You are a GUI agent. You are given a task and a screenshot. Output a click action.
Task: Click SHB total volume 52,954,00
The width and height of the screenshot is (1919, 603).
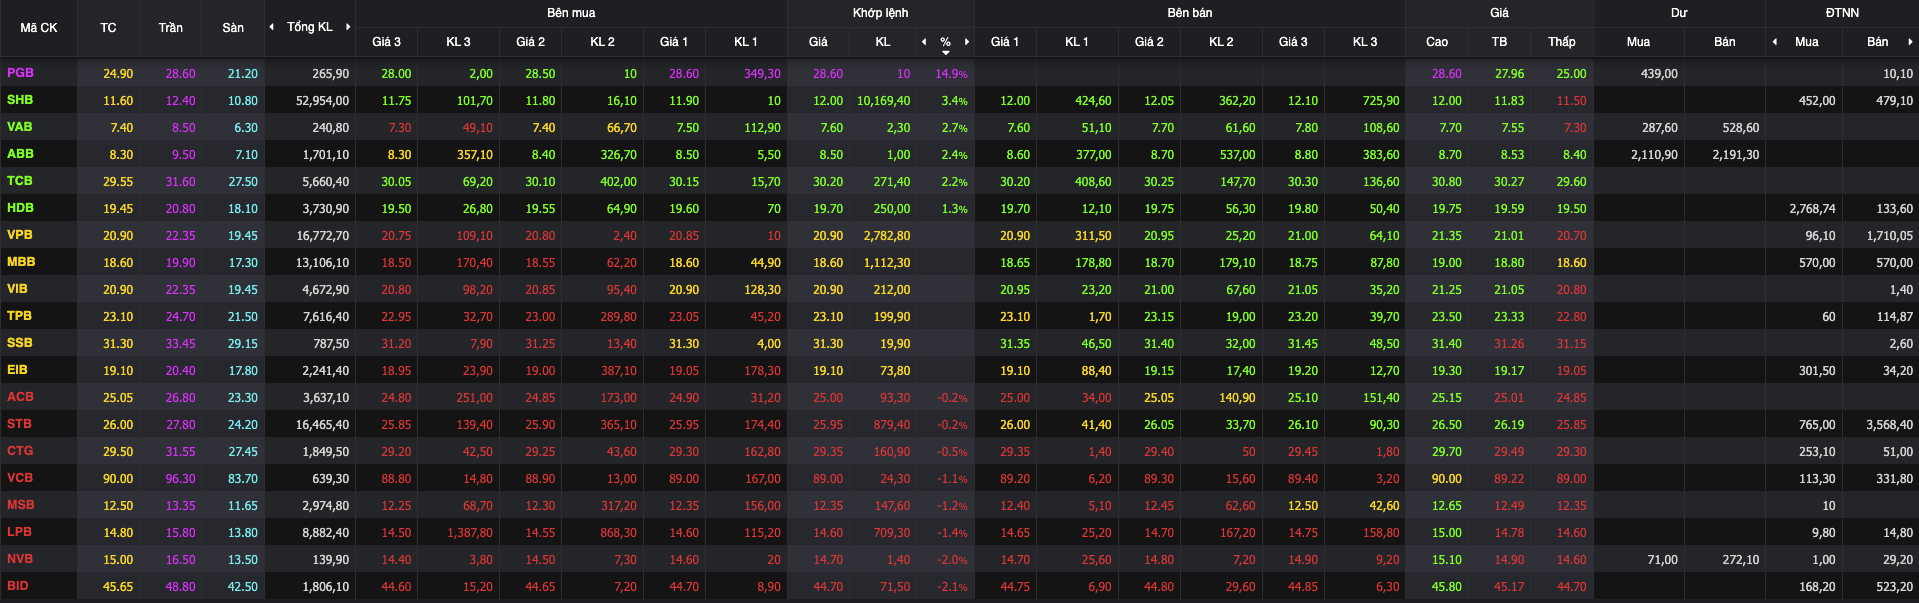click(x=322, y=101)
